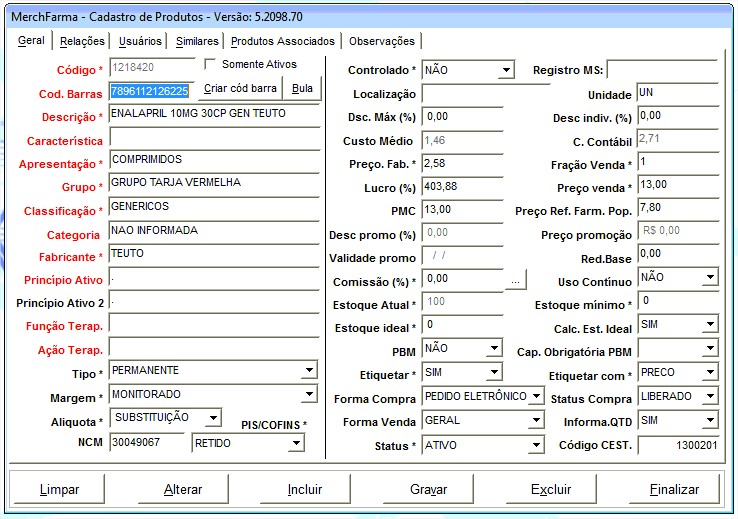
Task: Expand the Uso Contínuo dropdown
Action: (709, 277)
